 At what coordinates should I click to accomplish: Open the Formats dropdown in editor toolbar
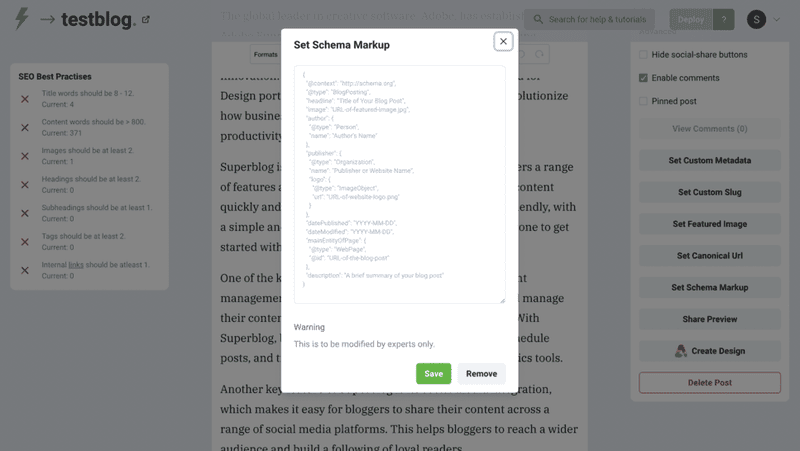pos(266,54)
